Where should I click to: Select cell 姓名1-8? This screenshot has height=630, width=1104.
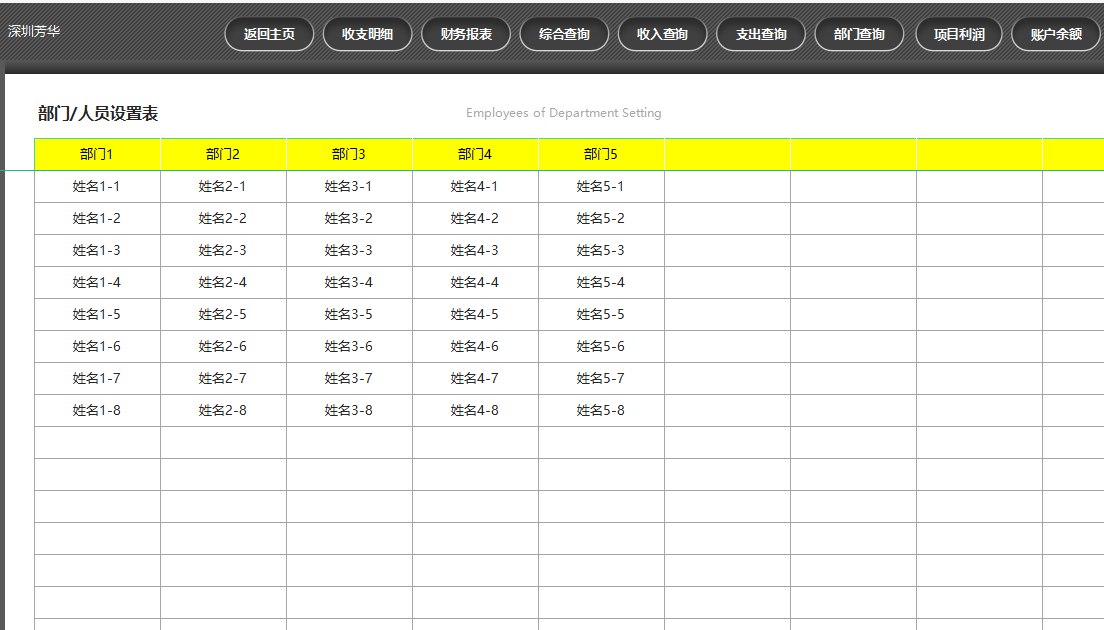(97, 410)
